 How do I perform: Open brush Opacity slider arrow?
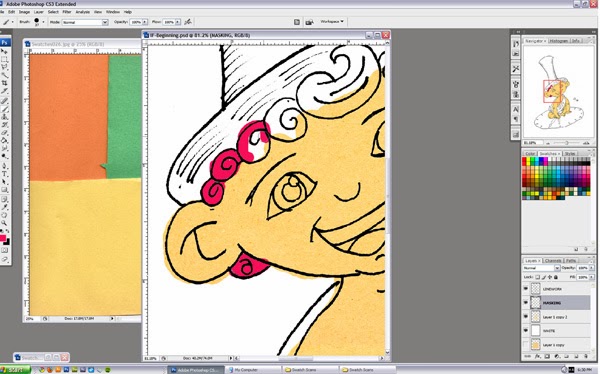145,22
